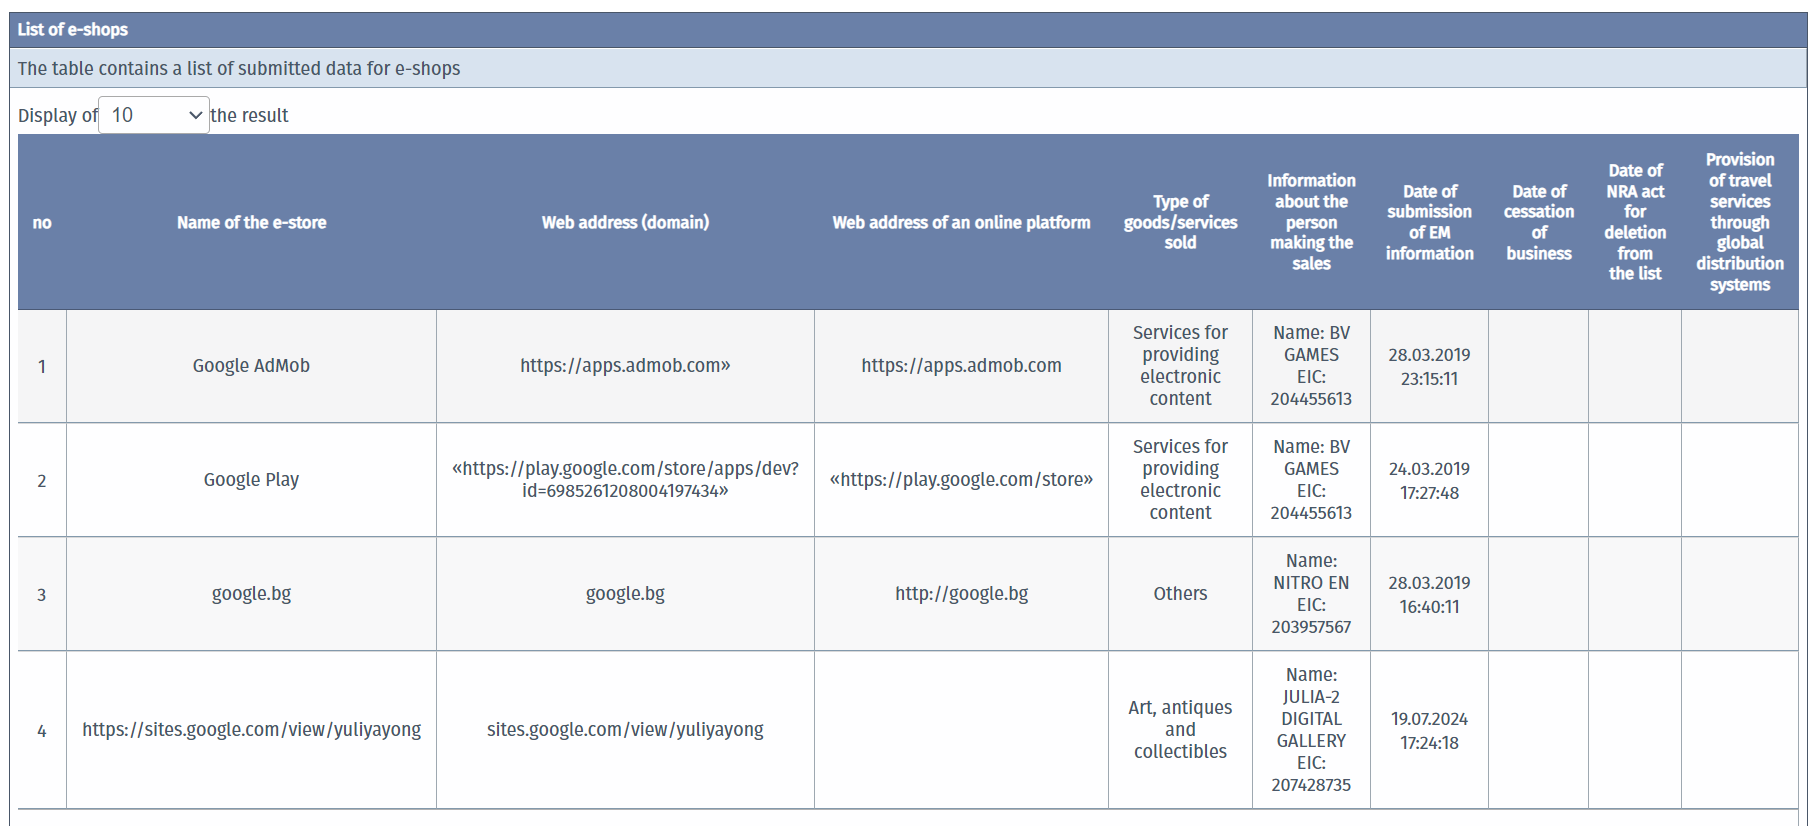Click seller info 'JULIA-2 DIGITAL GALLERY'

click(1311, 730)
